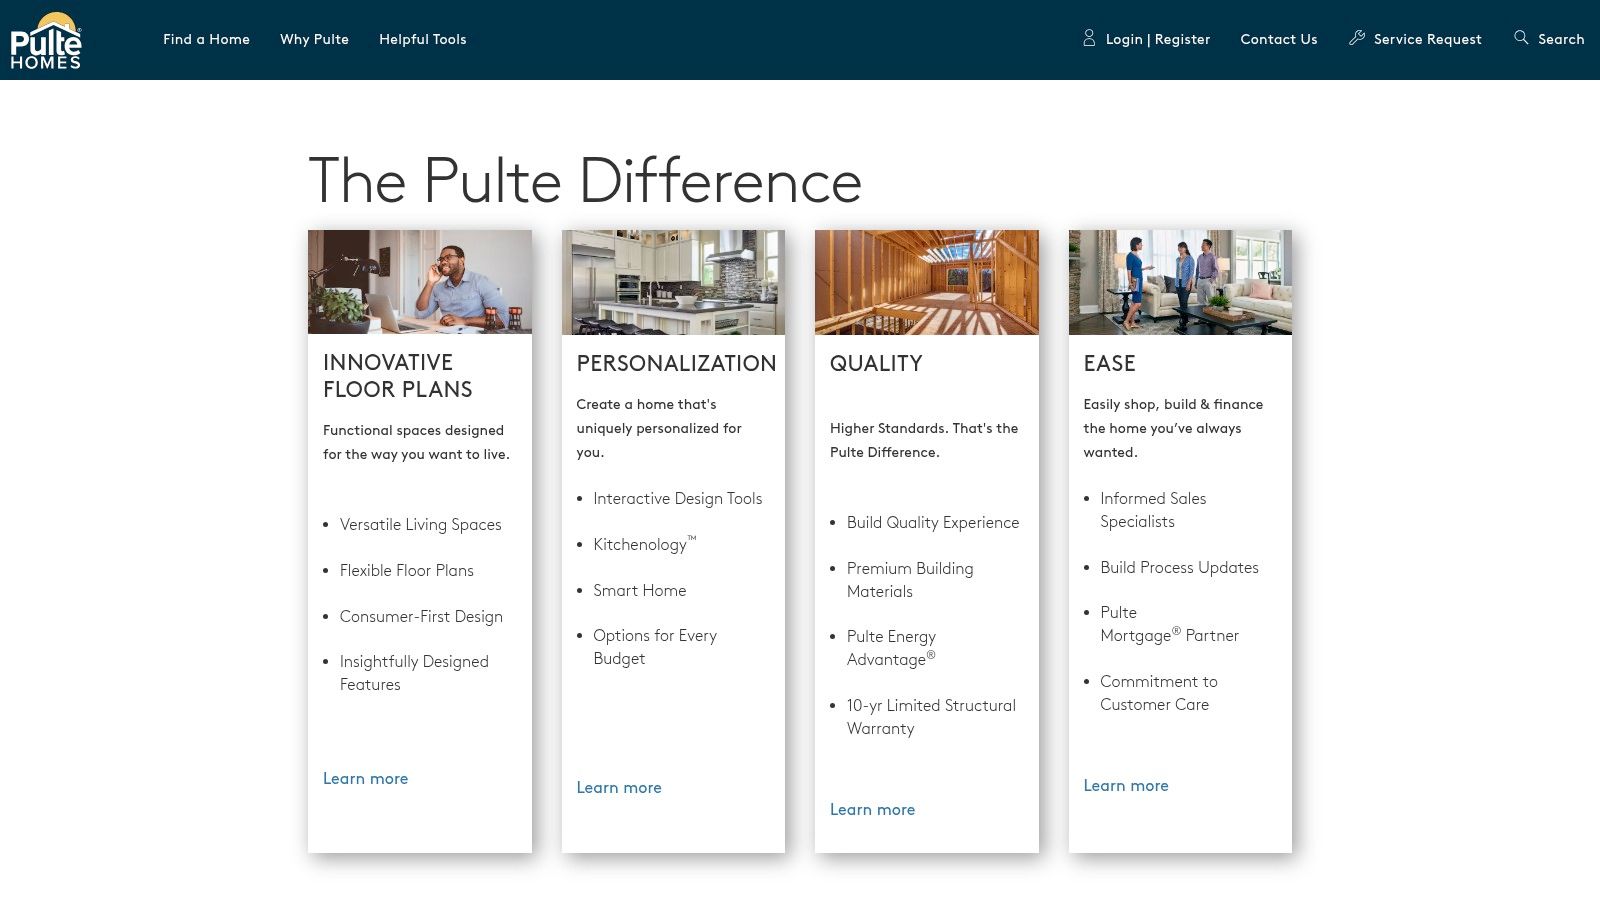Click the man on phone photo

coord(420,282)
